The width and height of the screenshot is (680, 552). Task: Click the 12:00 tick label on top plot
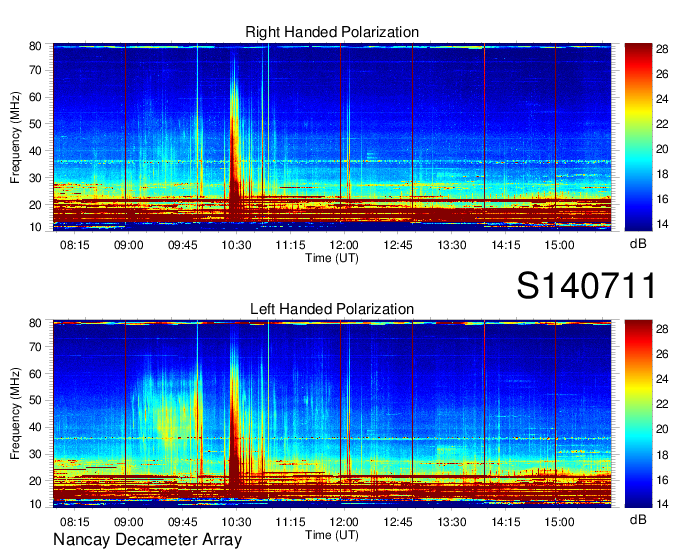point(344,245)
